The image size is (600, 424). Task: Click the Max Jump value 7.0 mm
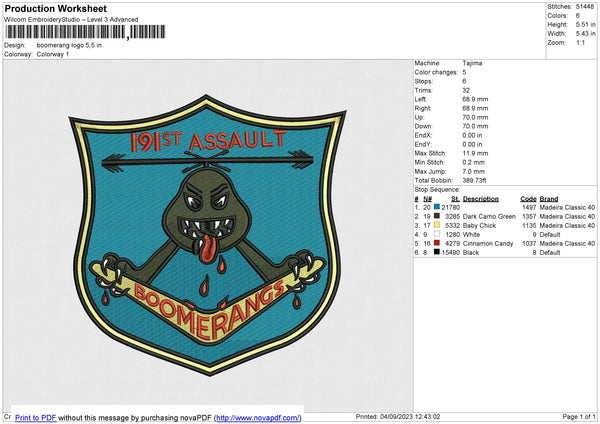click(x=474, y=171)
